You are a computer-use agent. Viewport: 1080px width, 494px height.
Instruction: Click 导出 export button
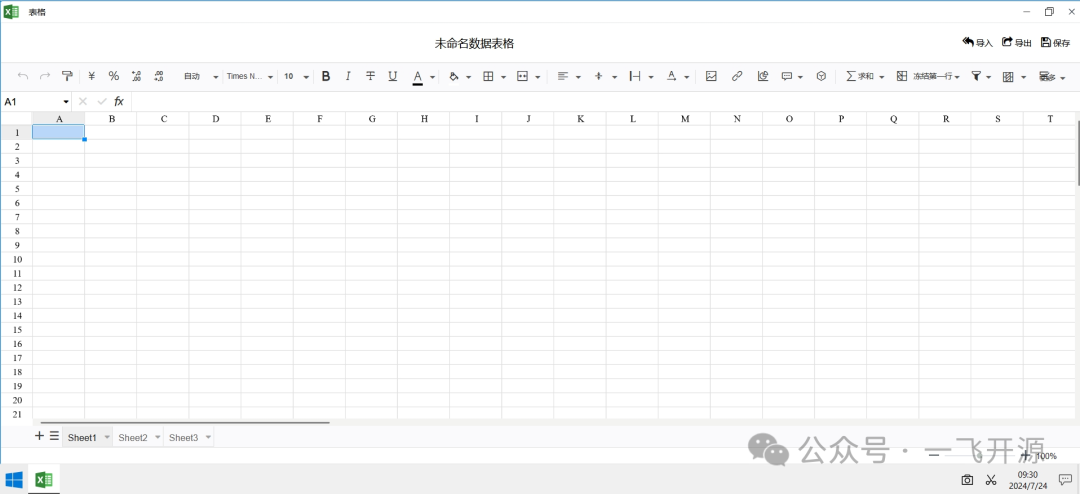tap(1017, 43)
